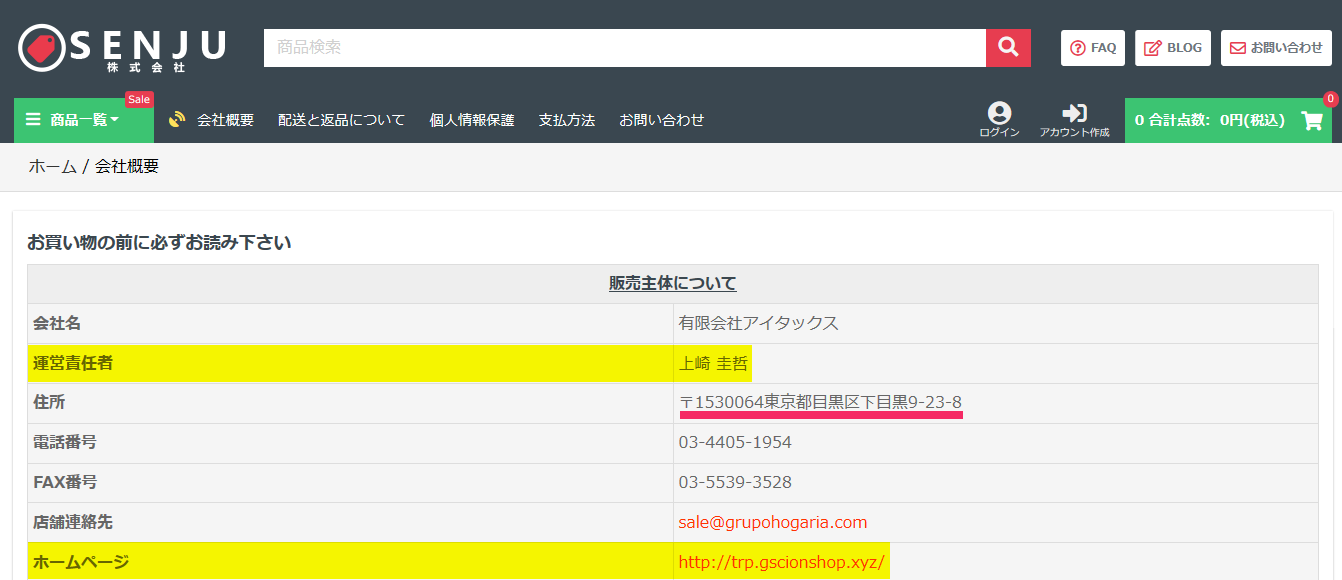
Task: Click the phone icon beside 会社概要
Action: point(177,120)
